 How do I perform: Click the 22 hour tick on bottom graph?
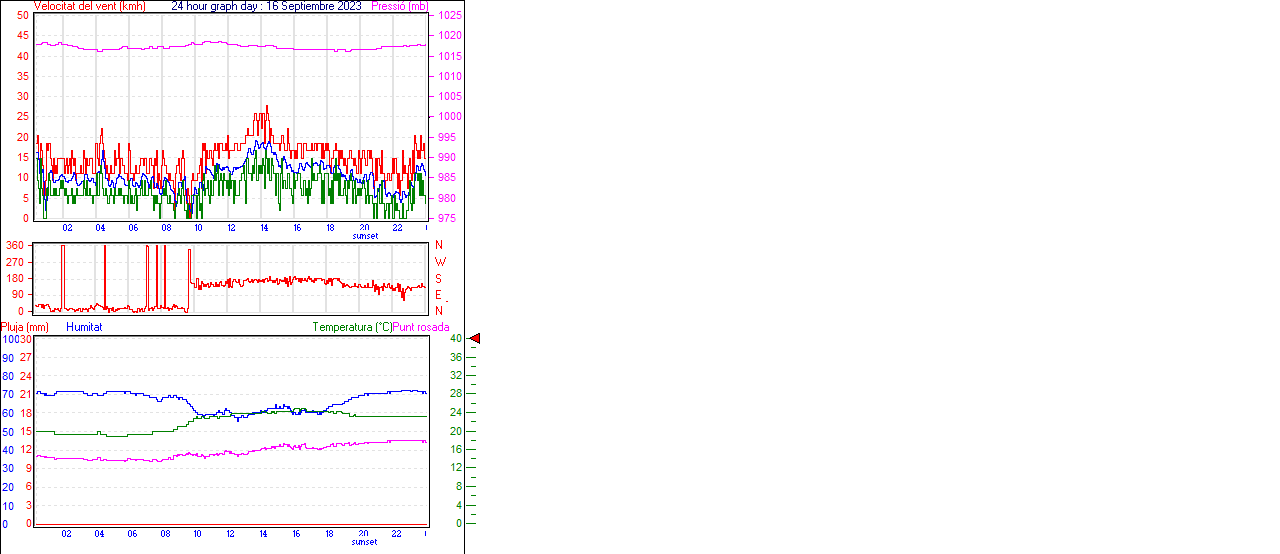pyautogui.click(x=397, y=533)
